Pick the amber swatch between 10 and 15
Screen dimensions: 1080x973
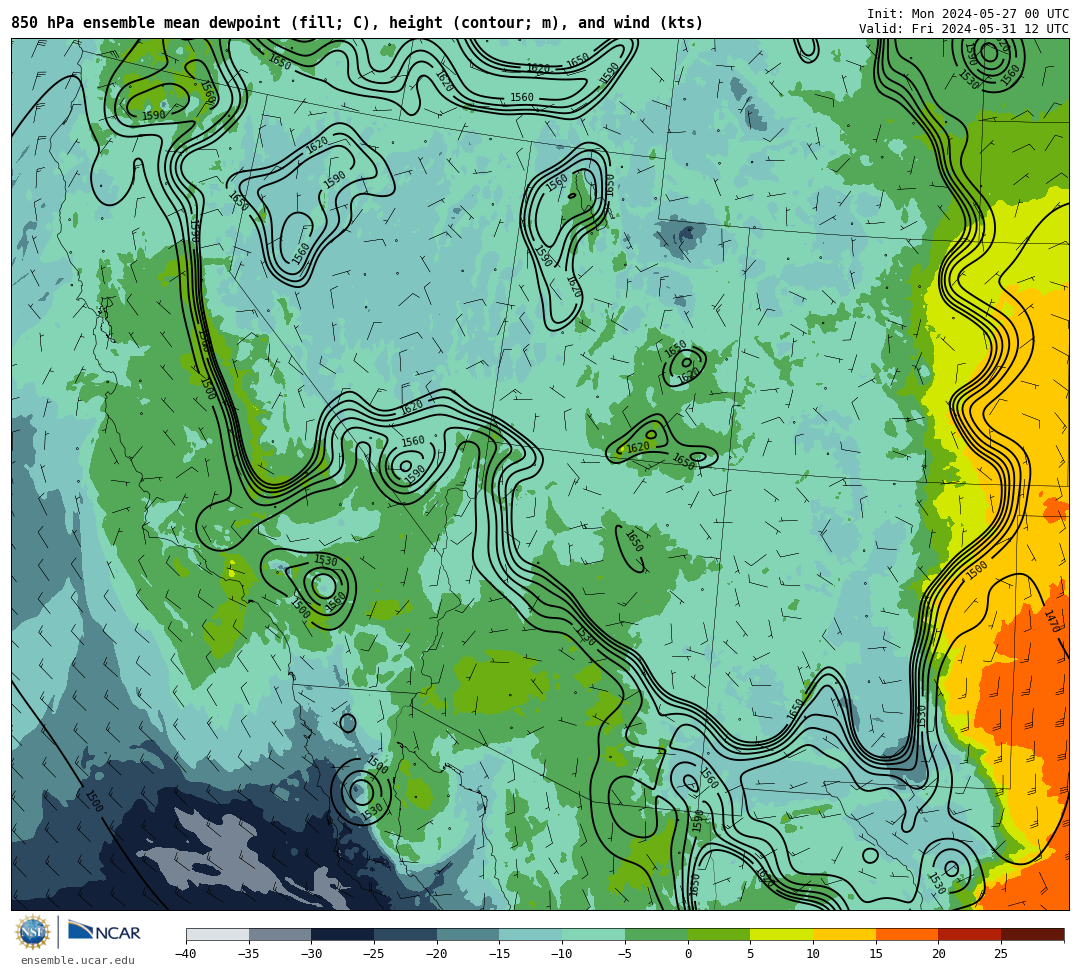844,934
